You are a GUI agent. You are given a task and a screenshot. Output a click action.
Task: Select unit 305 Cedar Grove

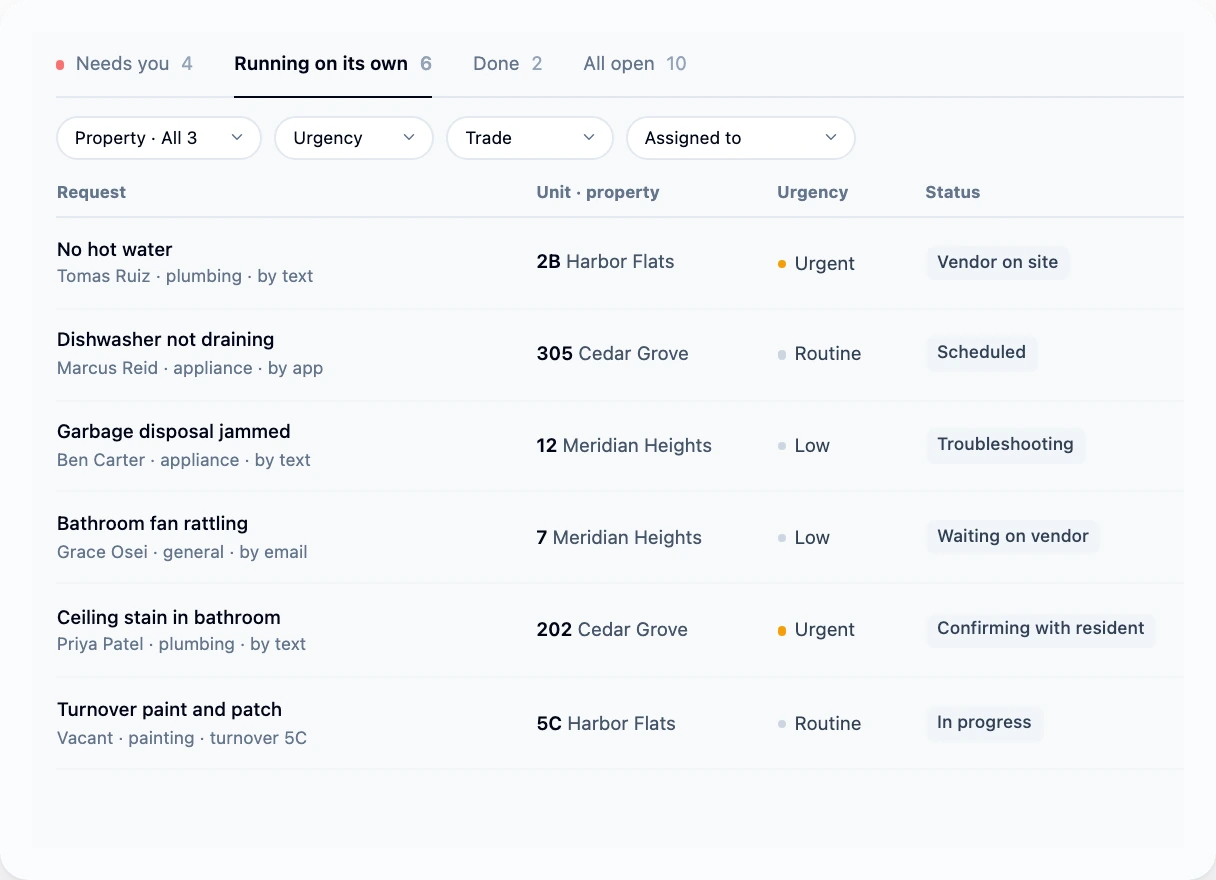(612, 354)
